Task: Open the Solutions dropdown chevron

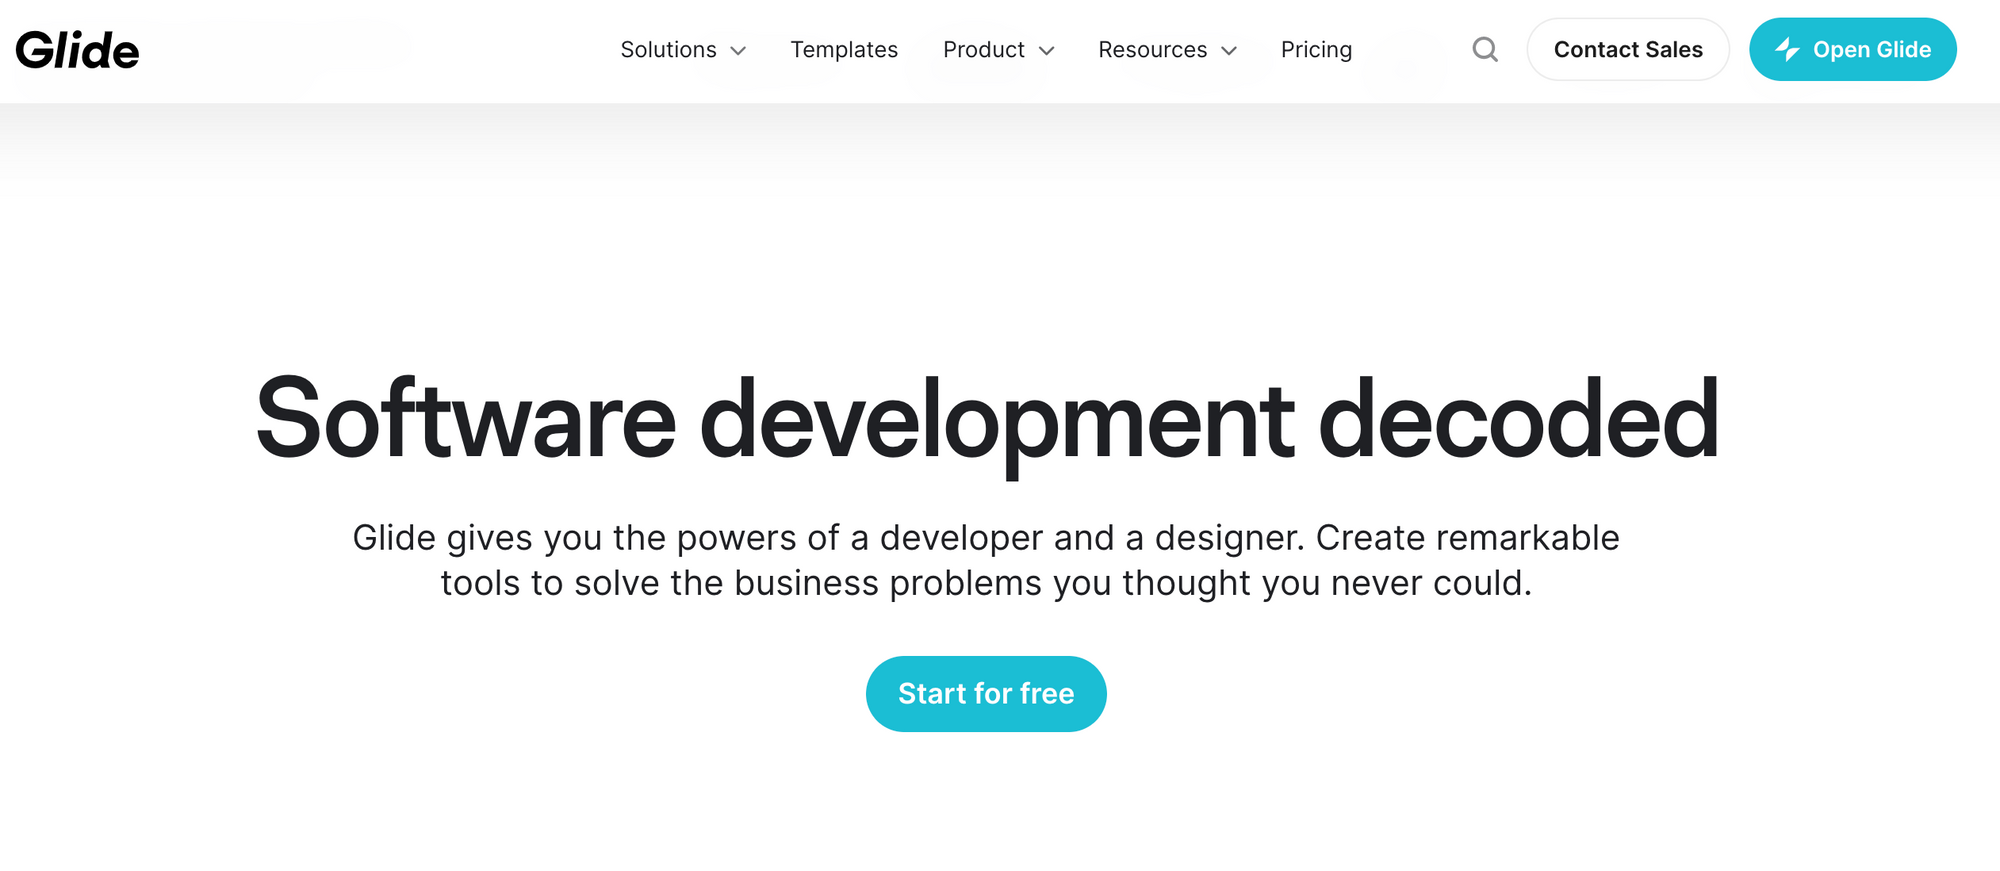Action: (738, 51)
